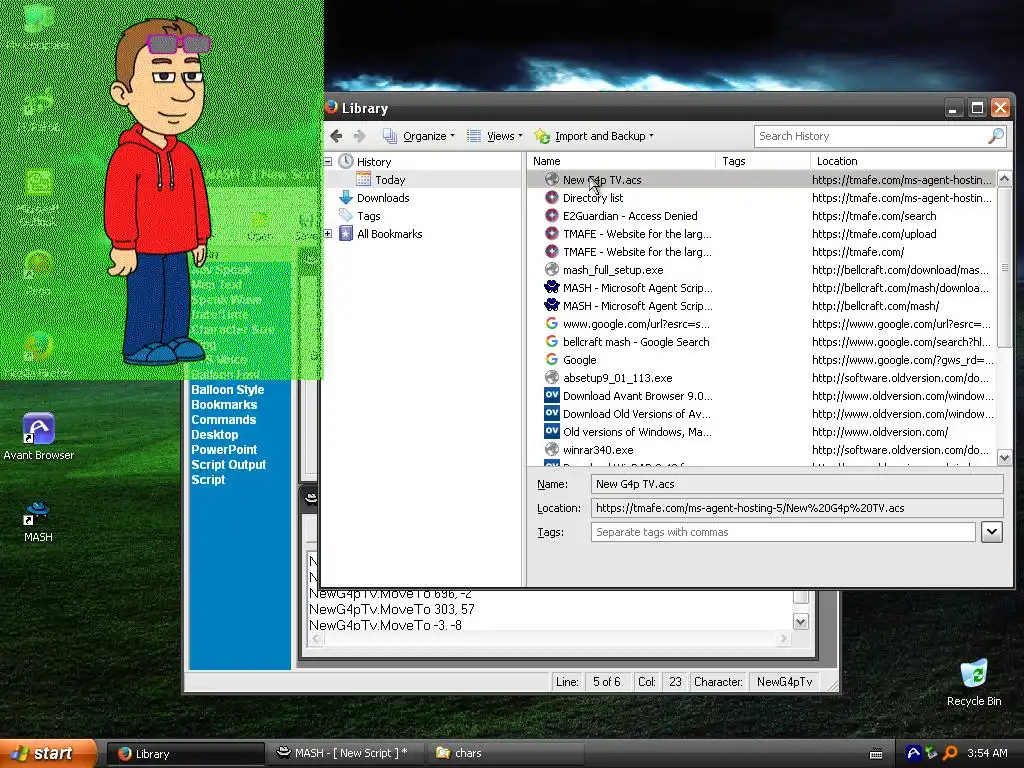Click the TMAFE icon for tmafe.com/upload
This screenshot has width=1024, height=768.
(552, 234)
